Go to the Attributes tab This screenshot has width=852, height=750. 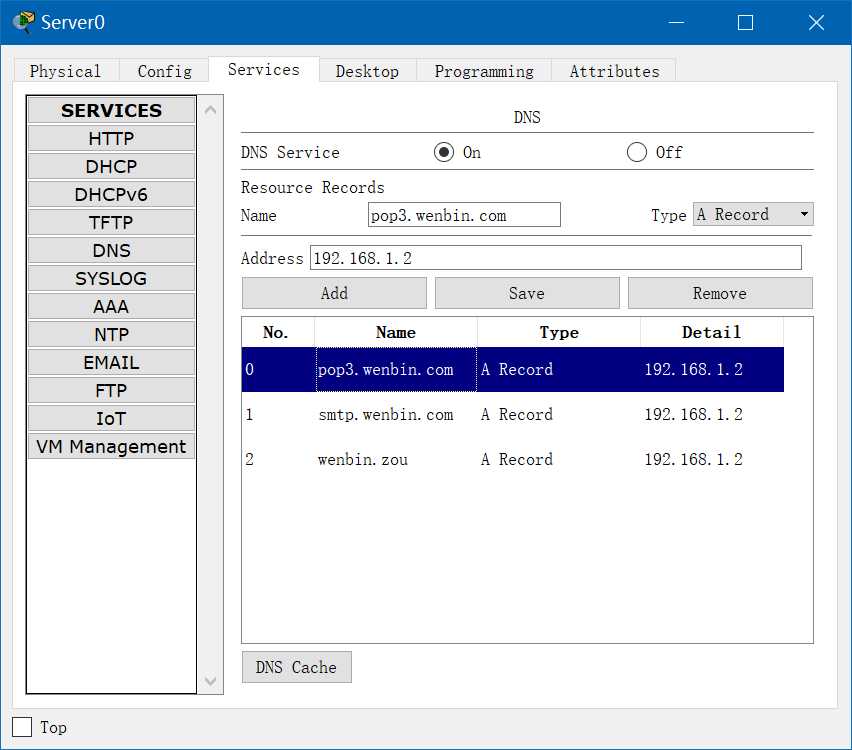point(615,71)
